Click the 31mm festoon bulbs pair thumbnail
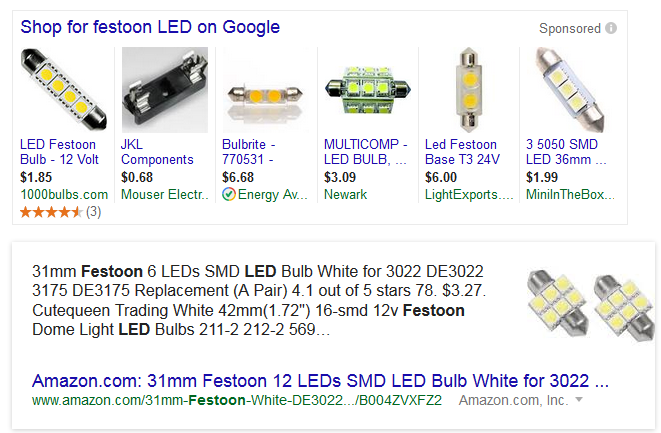The height and width of the screenshot is (433, 661). click(589, 304)
